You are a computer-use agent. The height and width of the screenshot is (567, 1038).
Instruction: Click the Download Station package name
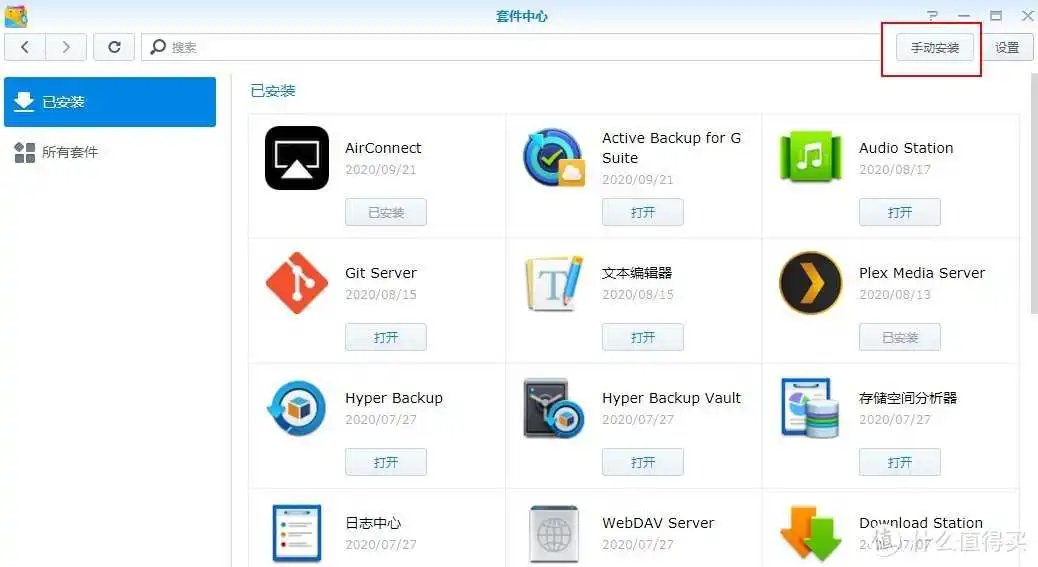(x=921, y=523)
